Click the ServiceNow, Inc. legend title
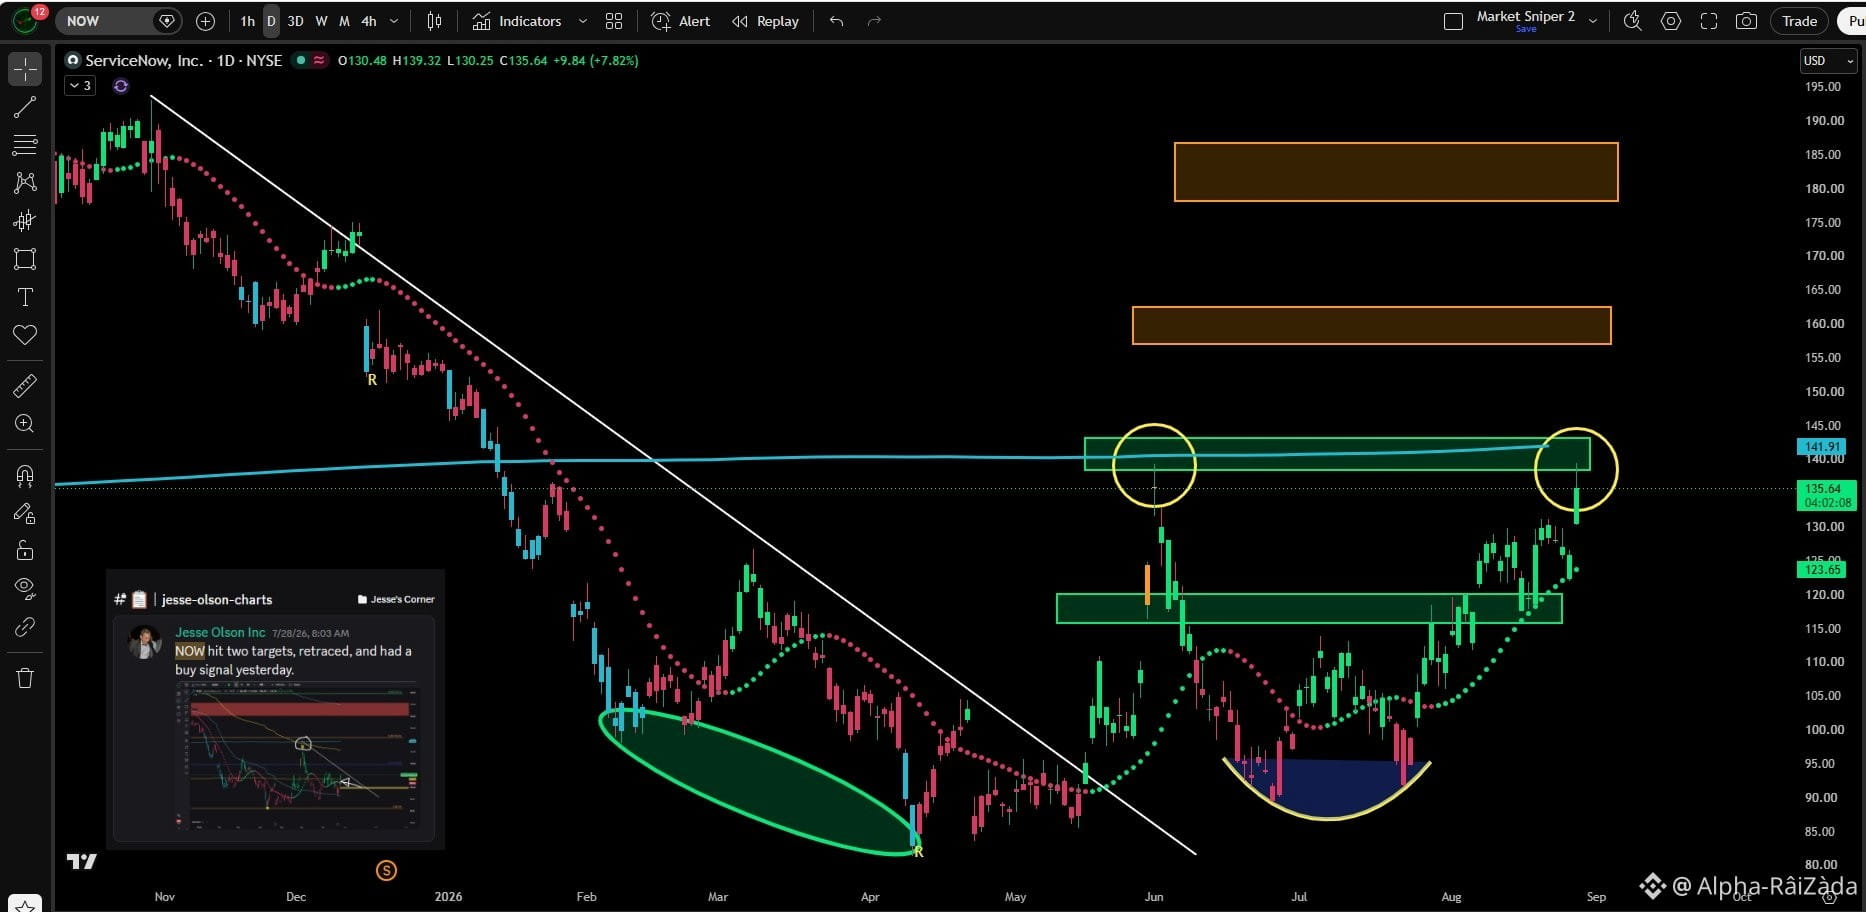This screenshot has width=1866, height=912. [144, 60]
